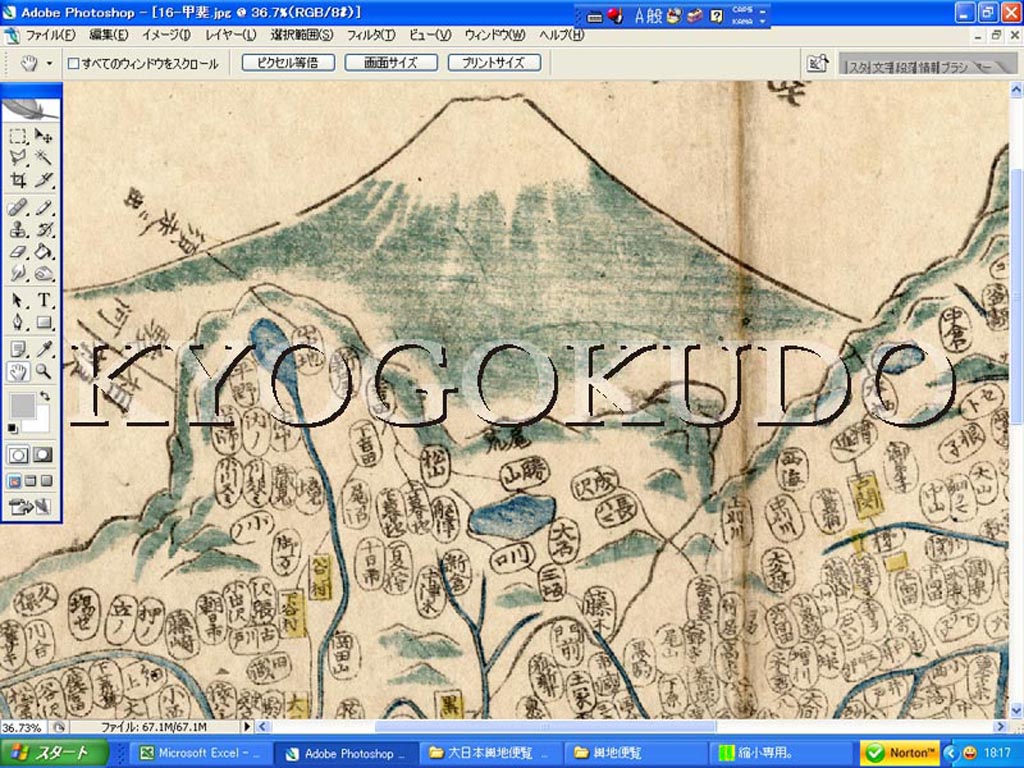Switch to Standard editing mode
Screen dimensions: 1024x768
click(18, 455)
